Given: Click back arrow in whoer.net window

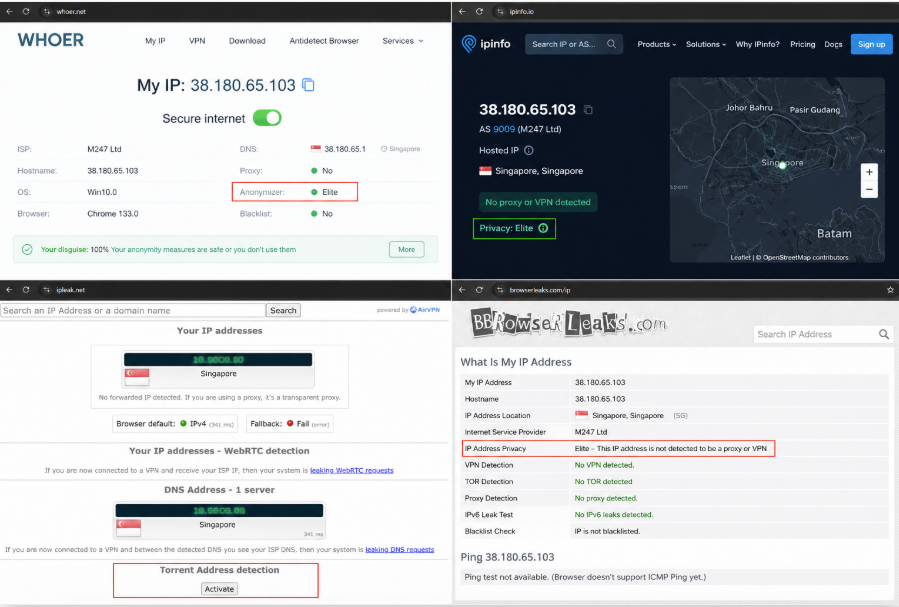Looking at the screenshot, I should point(9,11).
